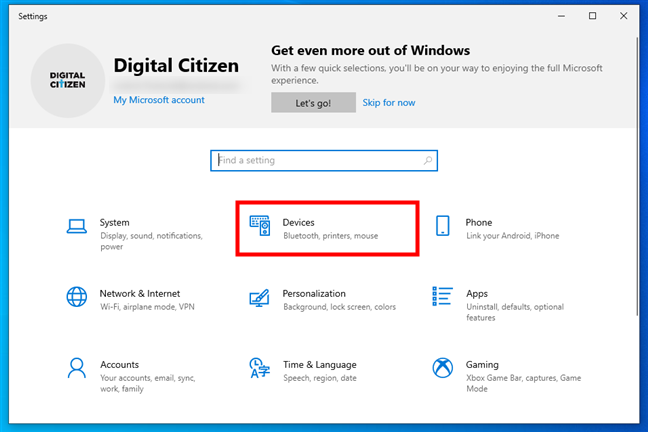Image resolution: width=648 pixels, height=432 pixels.
Task: Click the Let's go! button
Action: click(x=313, y=103)
